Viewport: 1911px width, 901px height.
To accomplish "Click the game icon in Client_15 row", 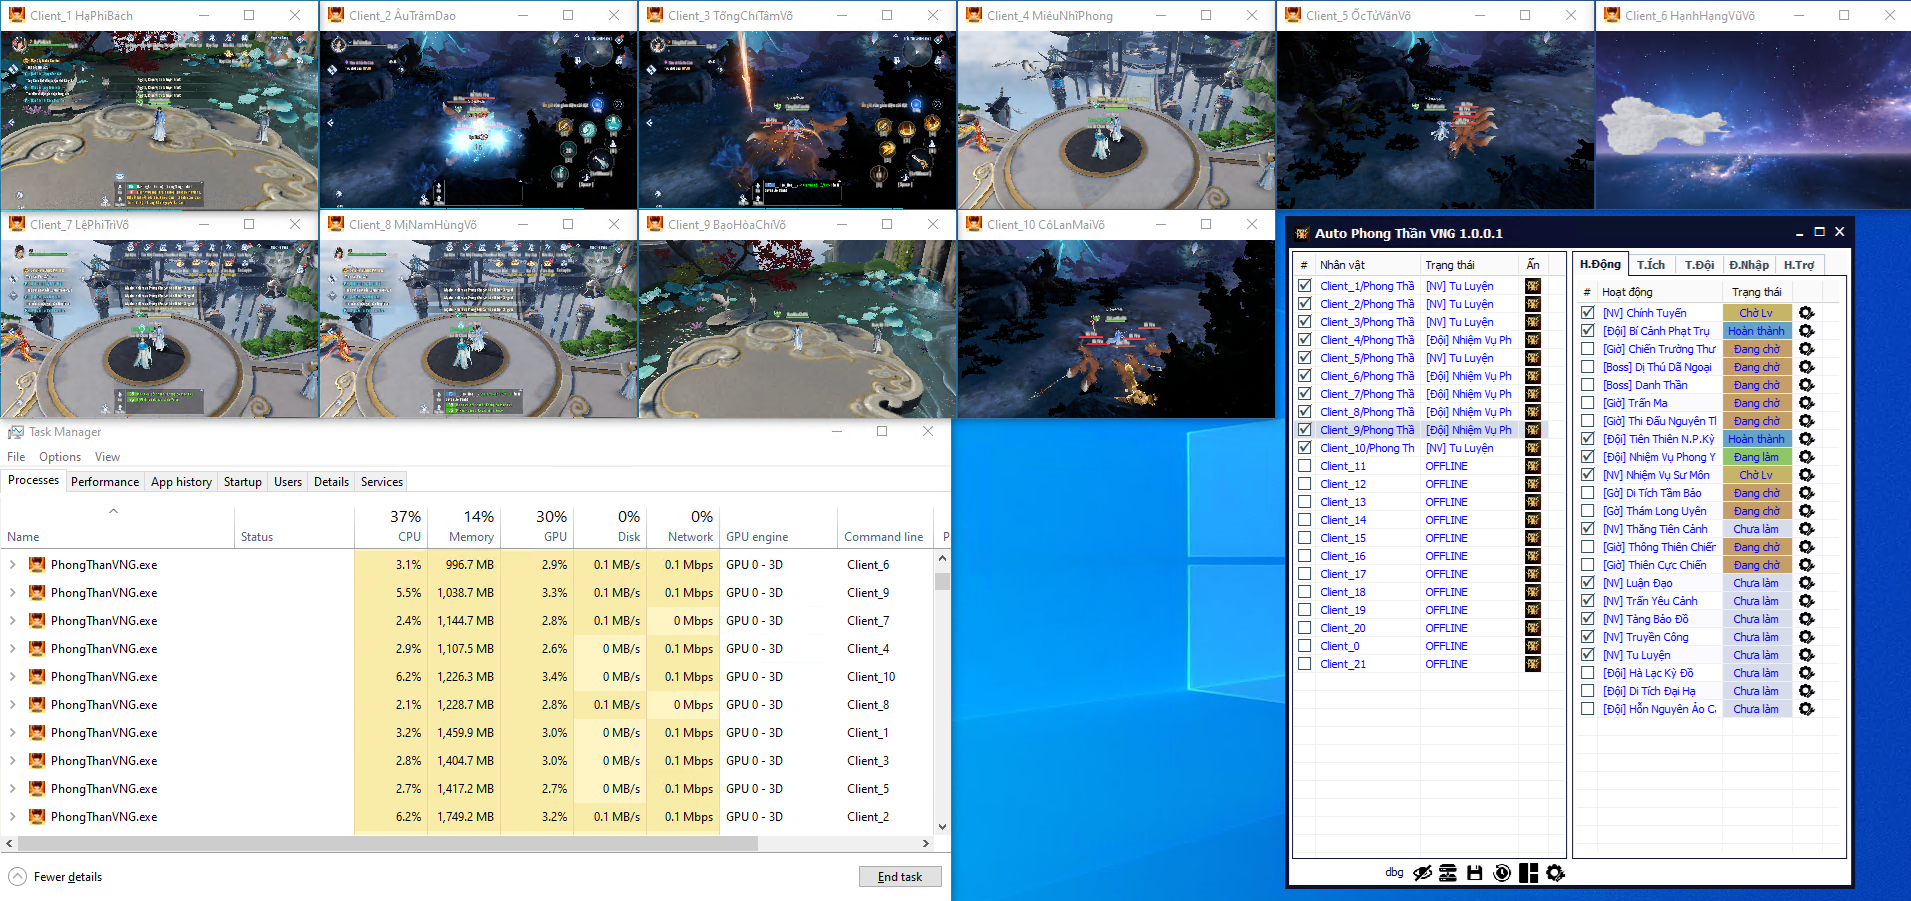I will [1533, 538].
